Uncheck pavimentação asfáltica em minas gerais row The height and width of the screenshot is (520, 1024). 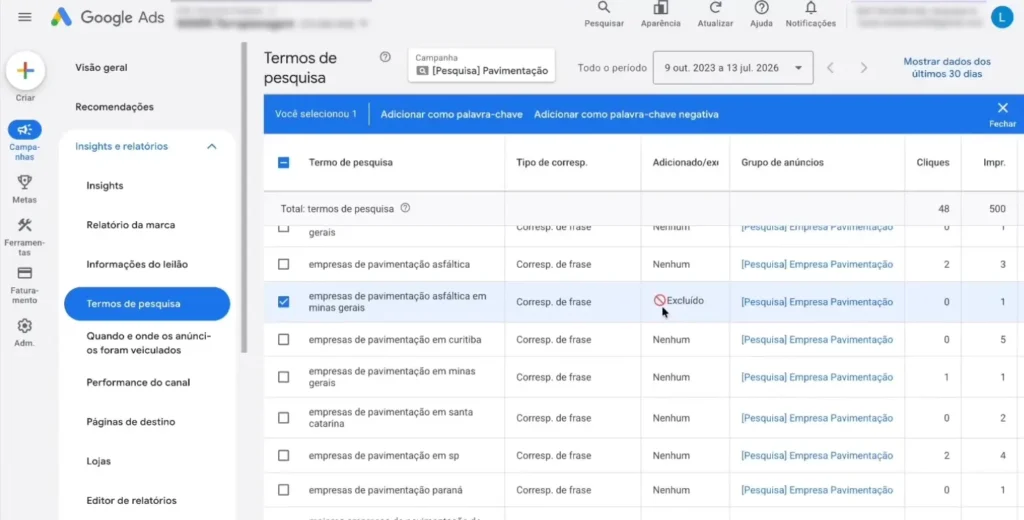(x=283, y=302)
